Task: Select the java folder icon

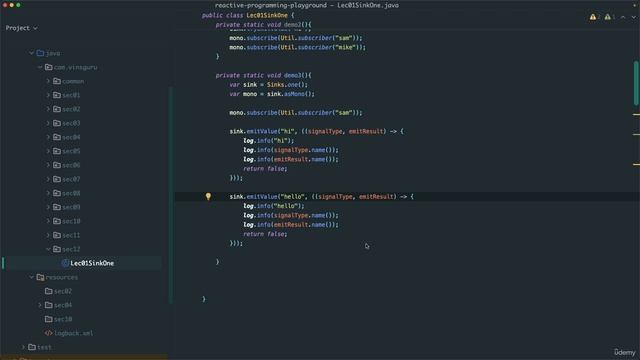Action: [40, 53]
